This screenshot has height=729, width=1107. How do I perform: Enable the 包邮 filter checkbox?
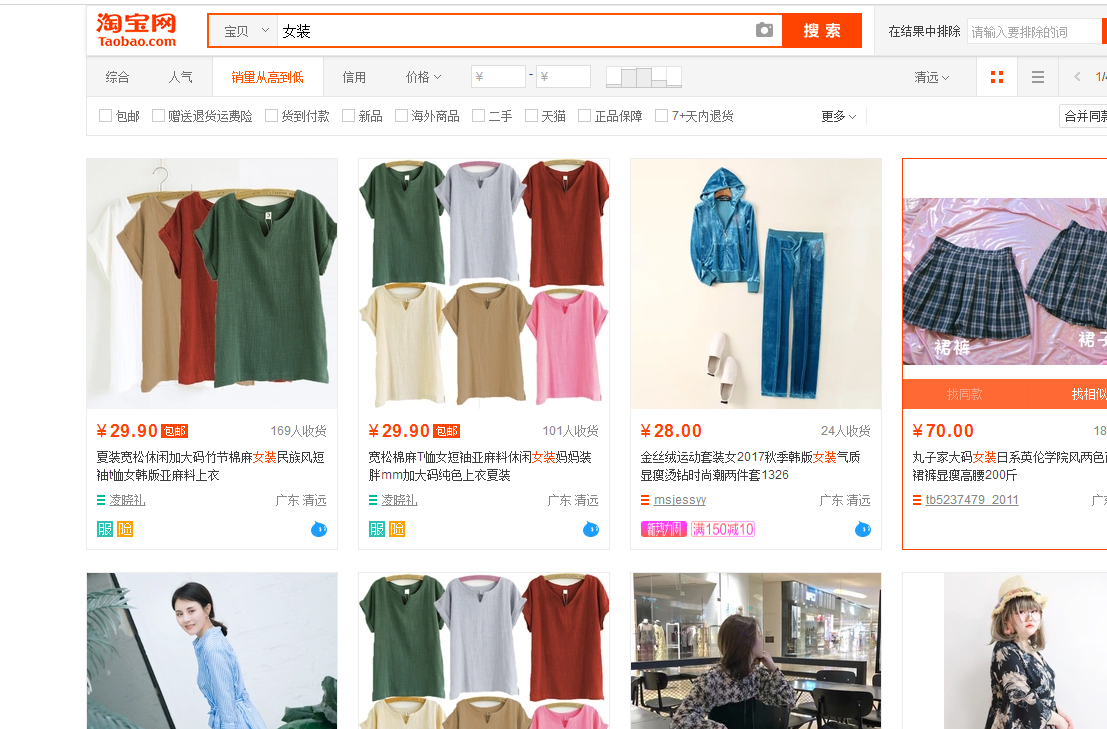coord(105,115)
